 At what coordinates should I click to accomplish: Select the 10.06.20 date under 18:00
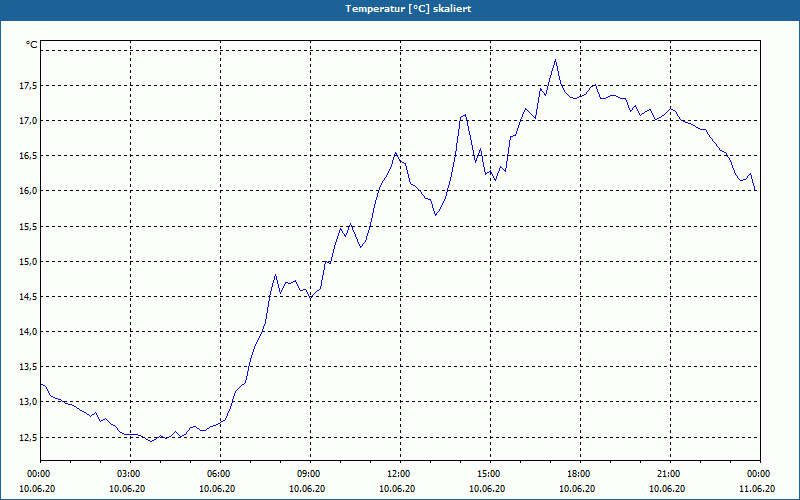coord(578,489)
